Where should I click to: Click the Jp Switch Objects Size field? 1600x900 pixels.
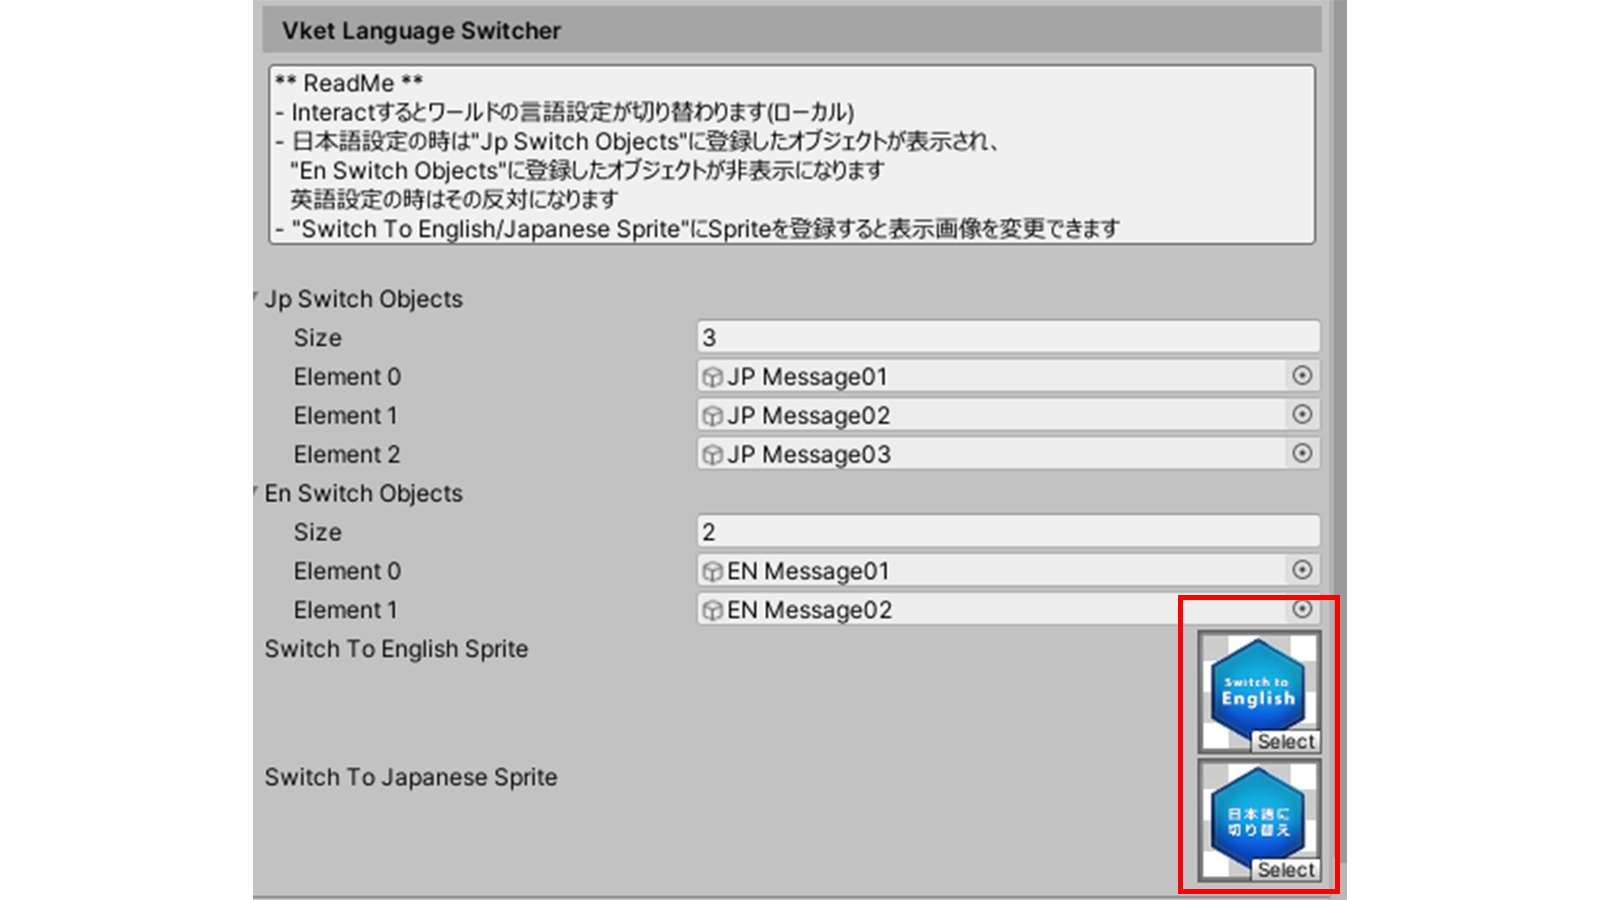1008,337
